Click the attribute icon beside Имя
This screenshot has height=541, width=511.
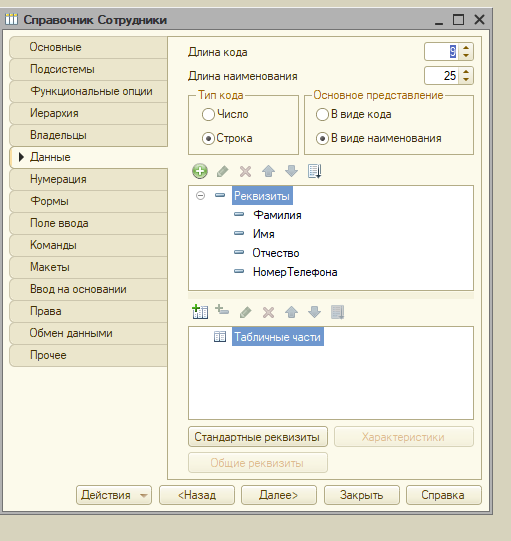tap(239, 233)
